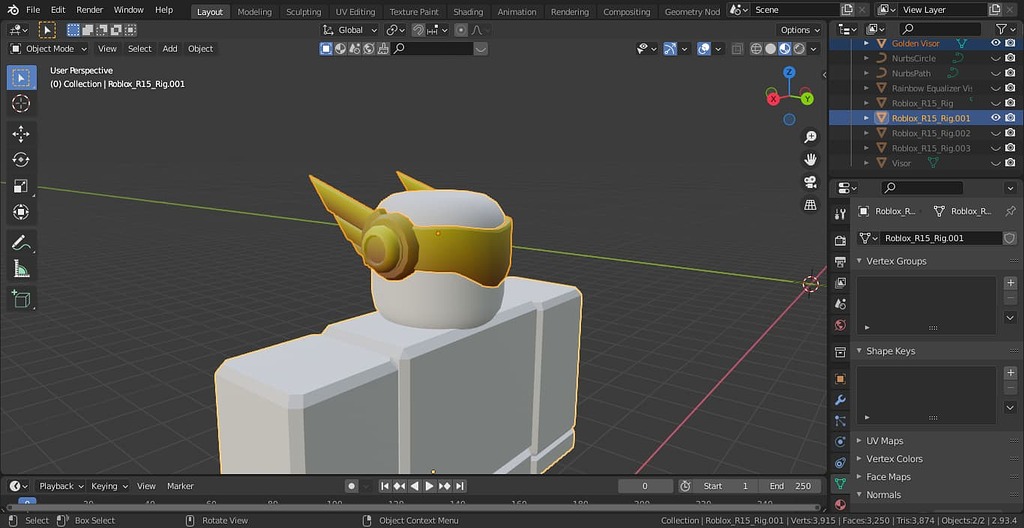The width and height of the screenshot is (1024, 528).
Task: Toggle show overlays button
Action: (x=703, y=49)
